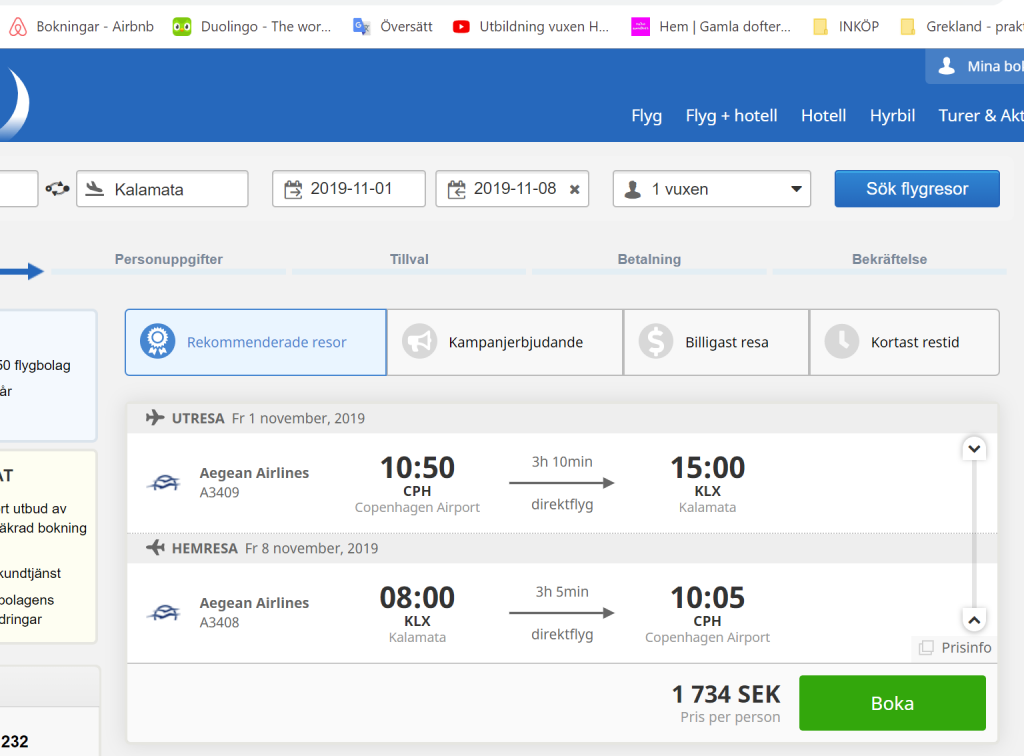Click the Bekräftelse booking step
Image resolution: width=1024 pixels, height=756 pixels.
(x=889, y=259)
